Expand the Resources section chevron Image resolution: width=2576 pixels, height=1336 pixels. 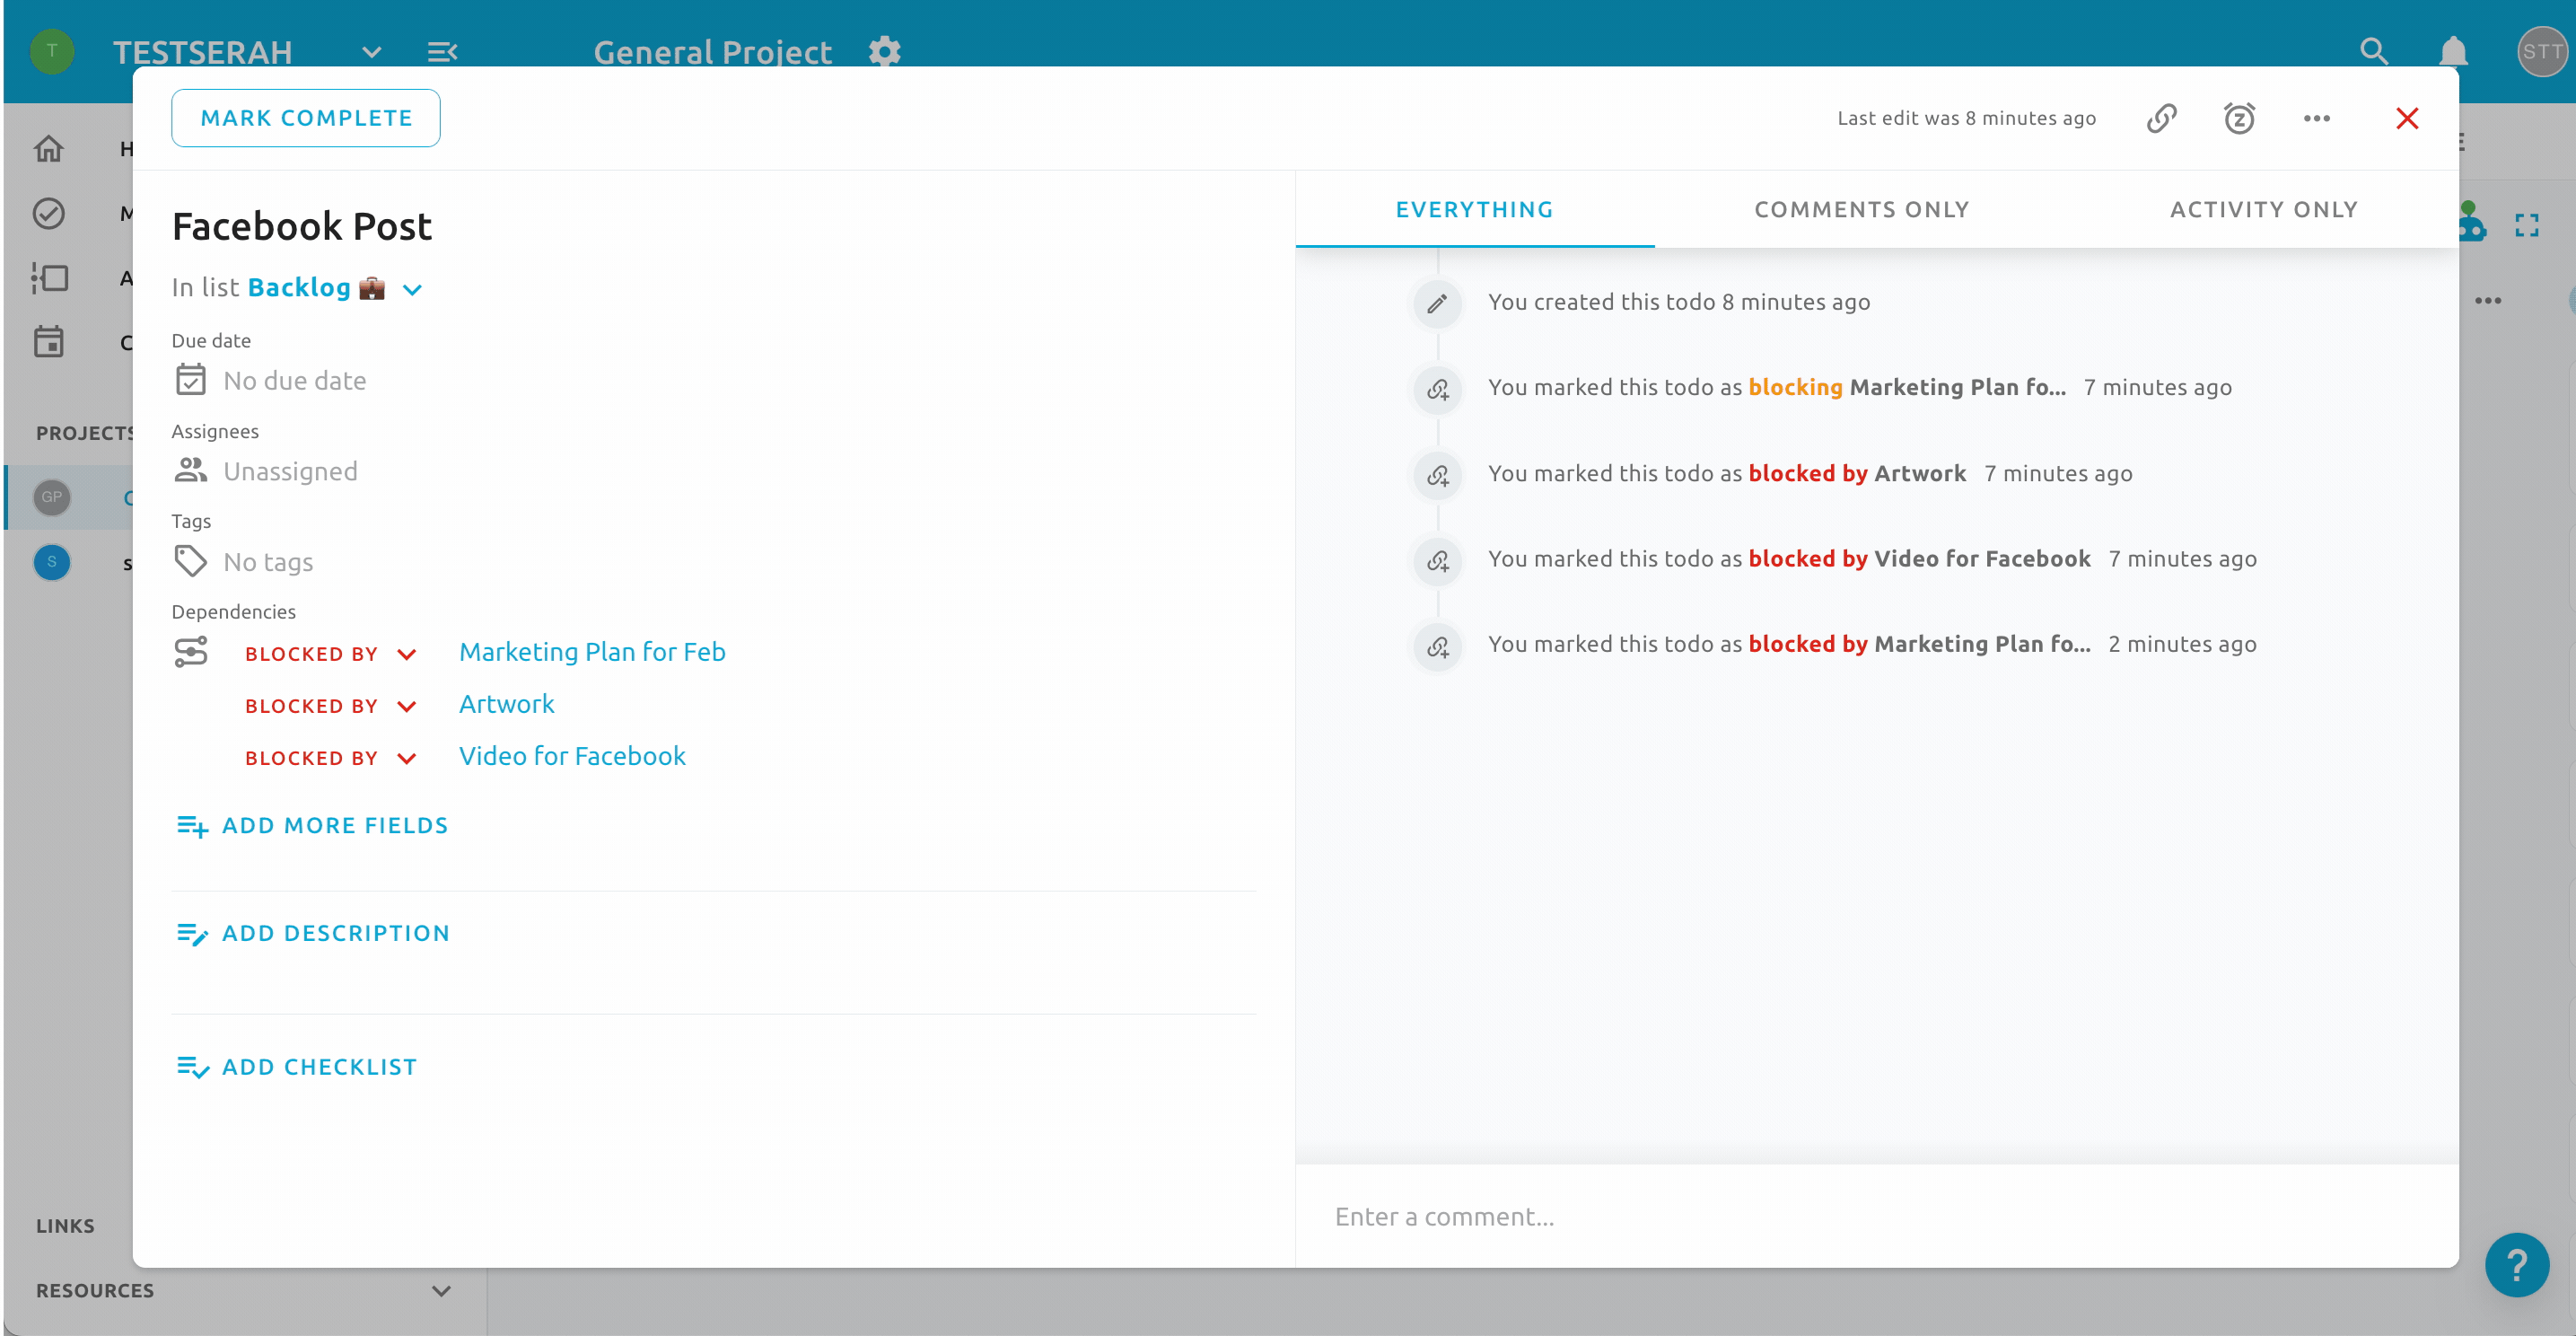(441, 1290)
